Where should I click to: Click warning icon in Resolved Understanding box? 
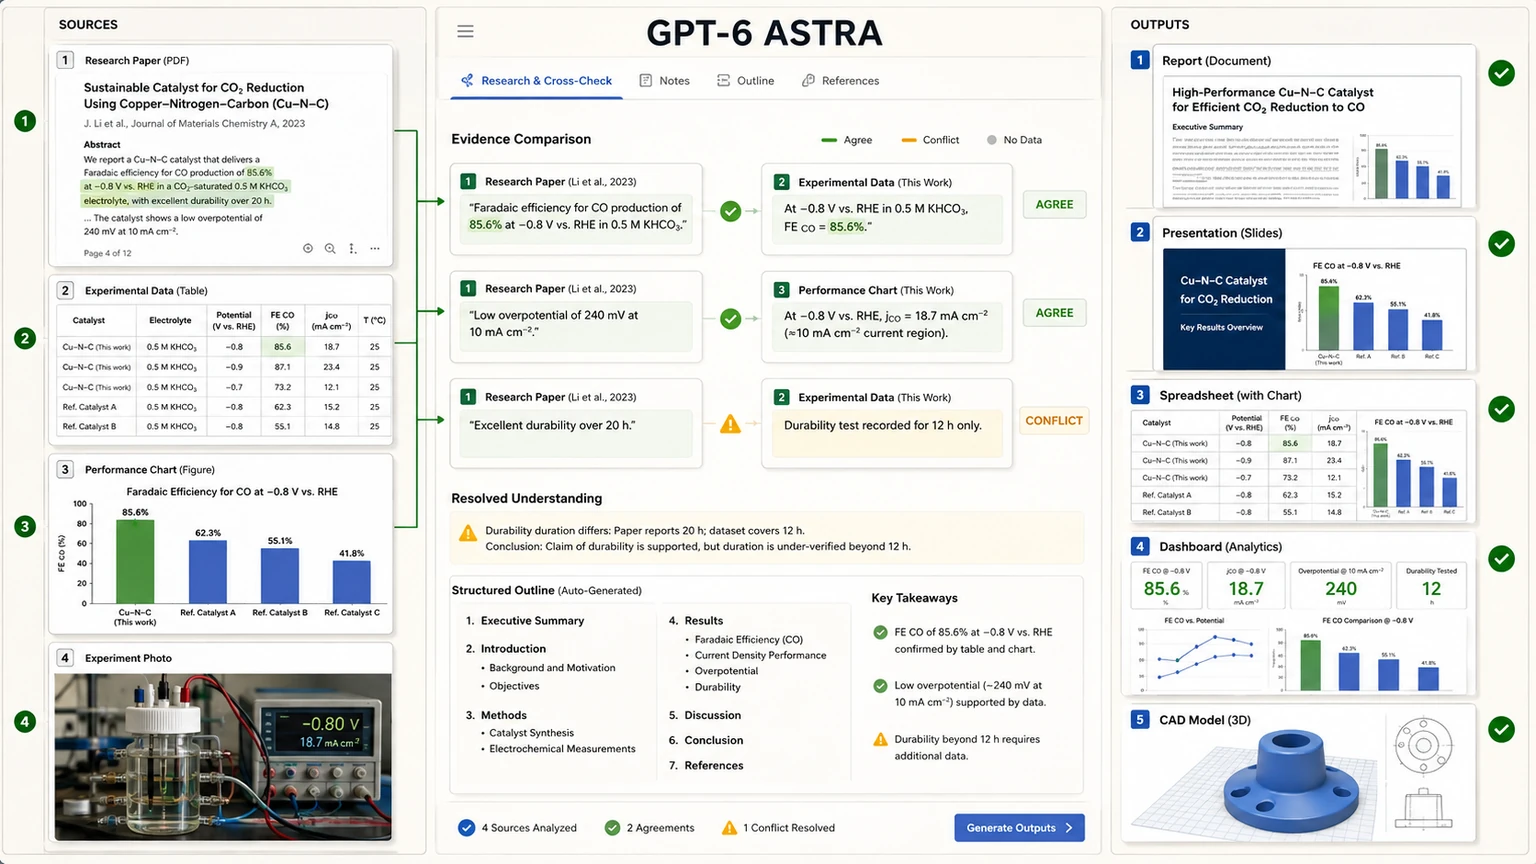point(468,533)
